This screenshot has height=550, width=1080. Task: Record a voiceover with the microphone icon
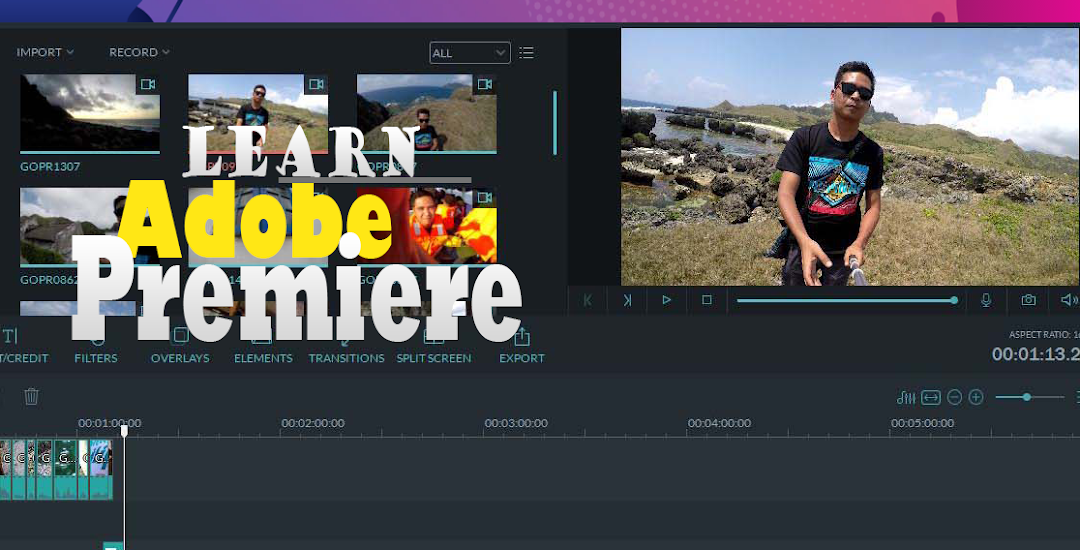(986, 300)
